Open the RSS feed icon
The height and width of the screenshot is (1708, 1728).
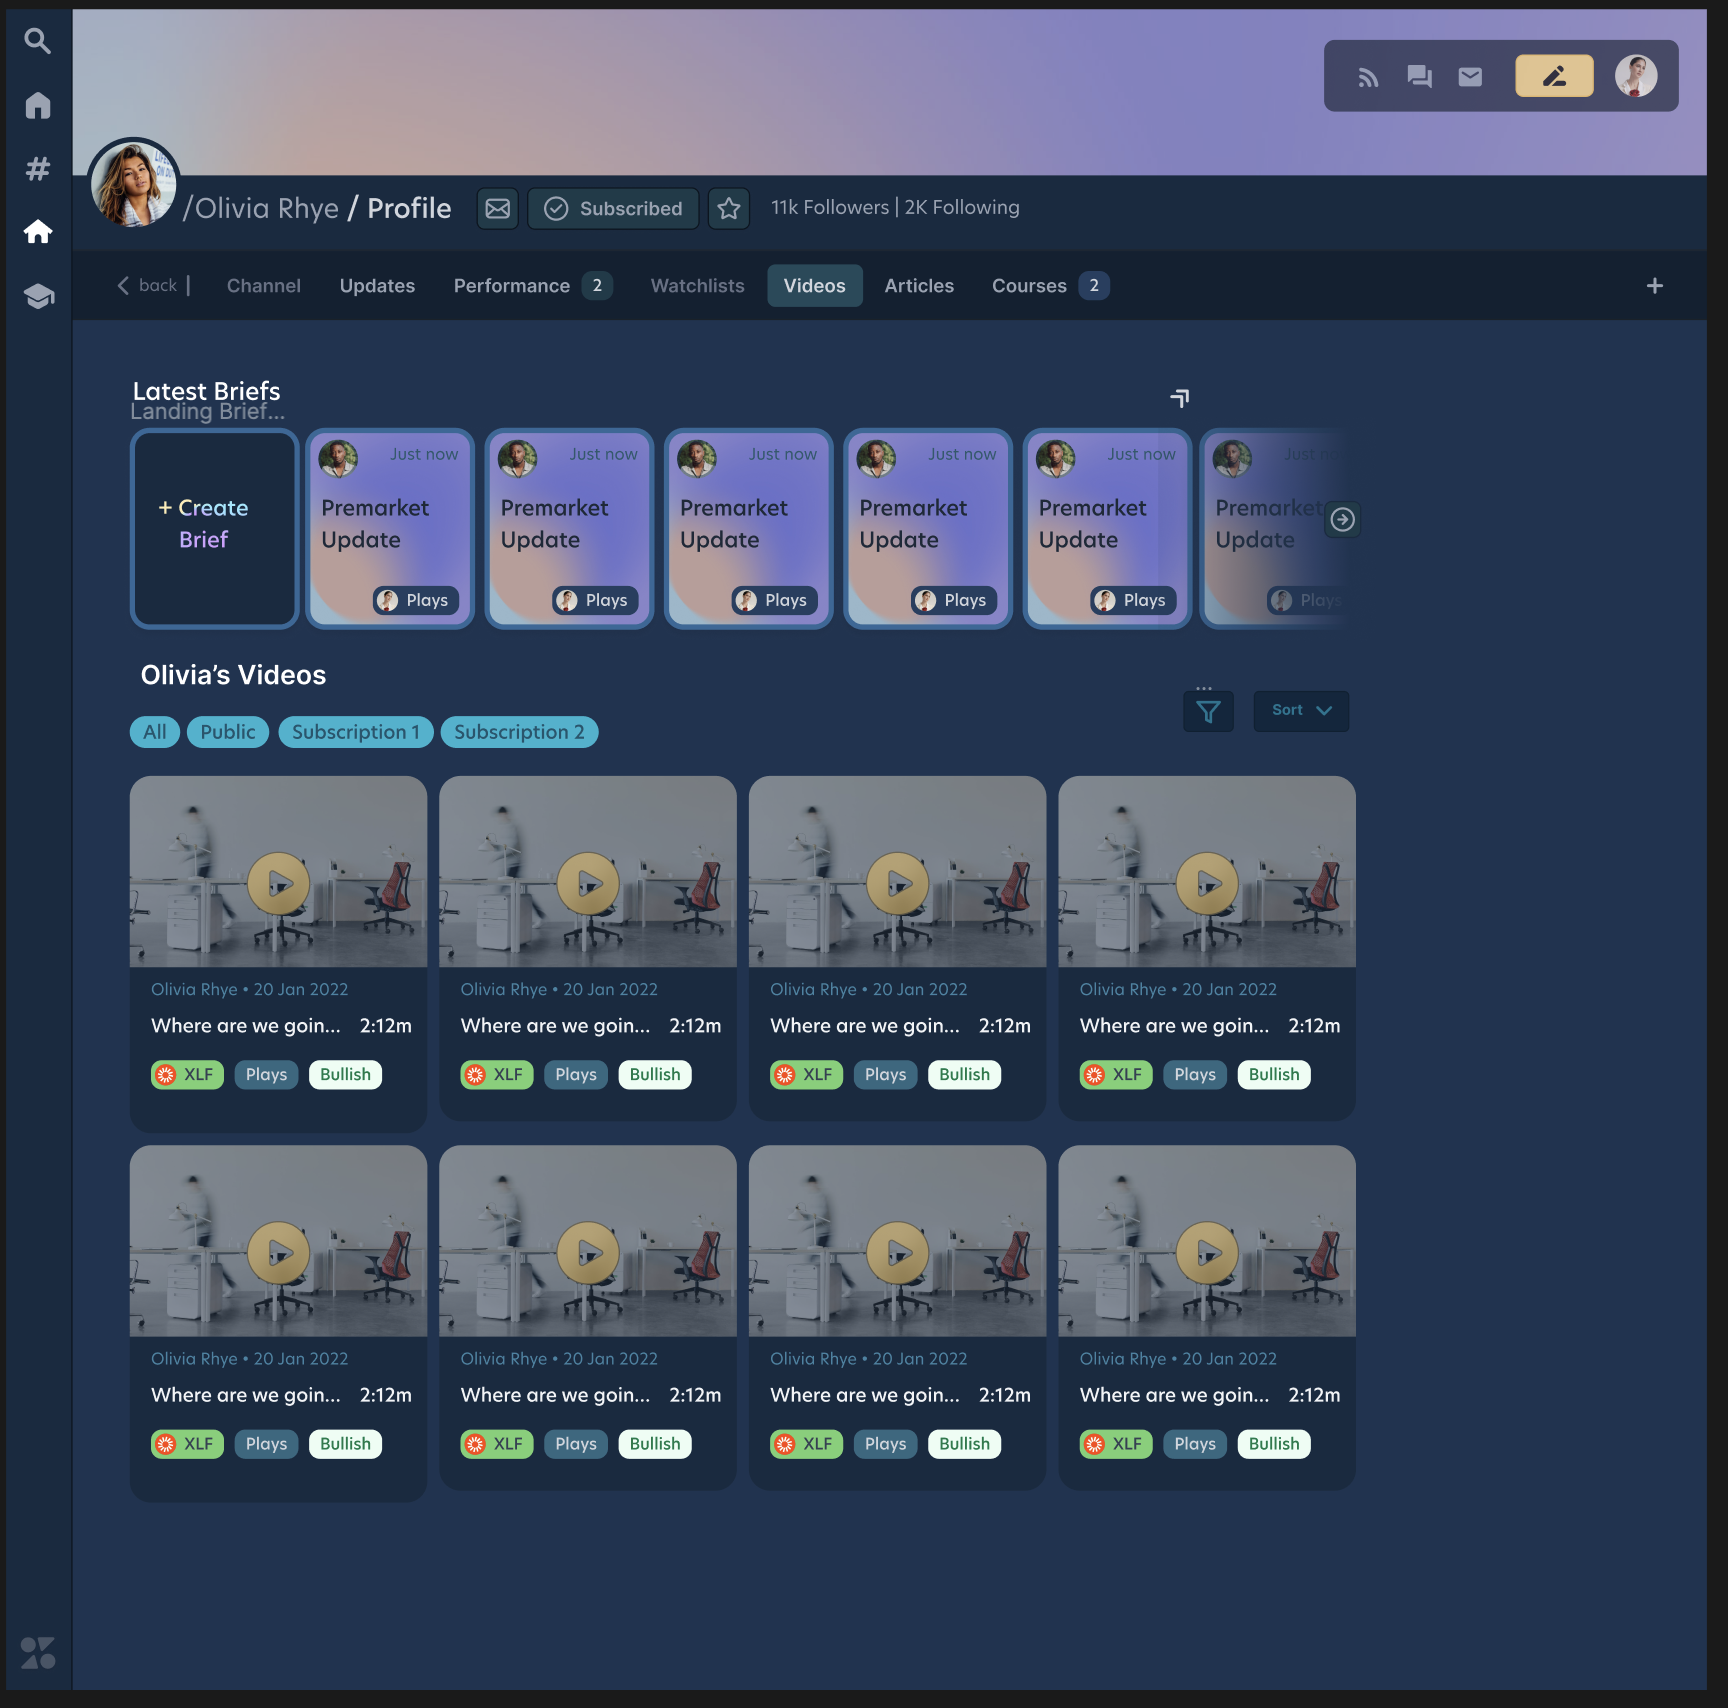click(x=1368, y=77)
